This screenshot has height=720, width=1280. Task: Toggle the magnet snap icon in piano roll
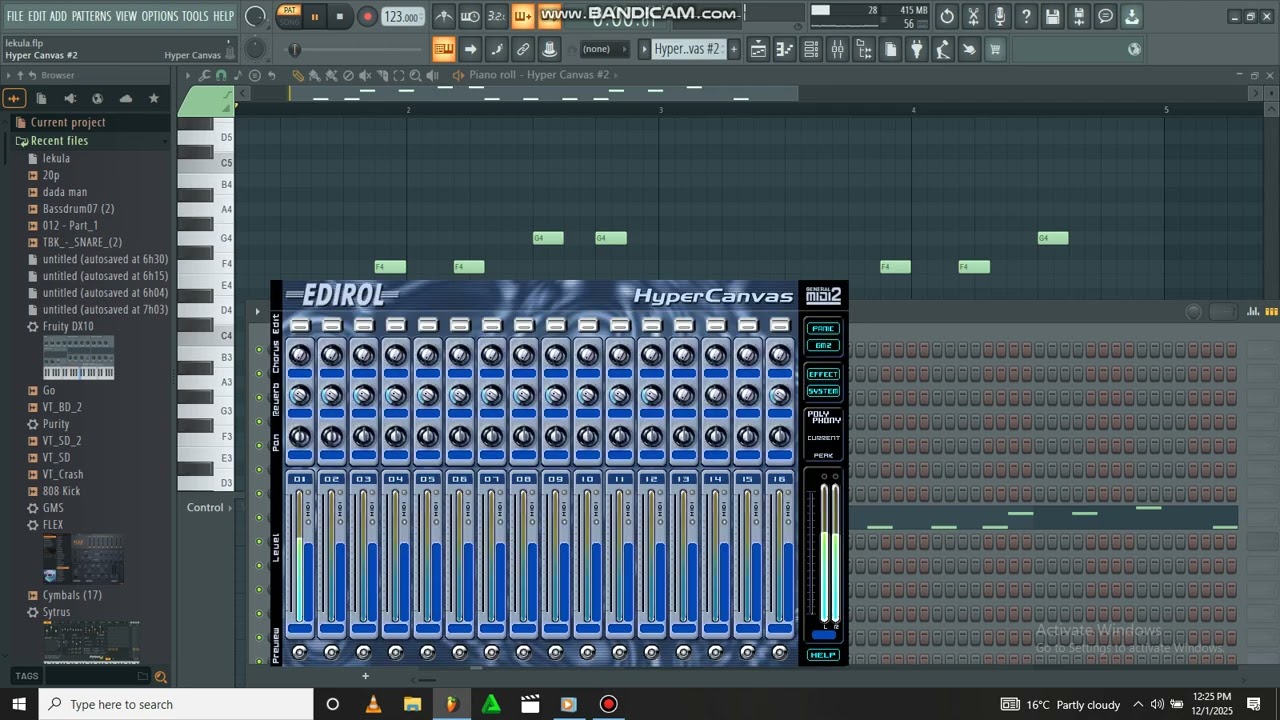coord(221,75)
